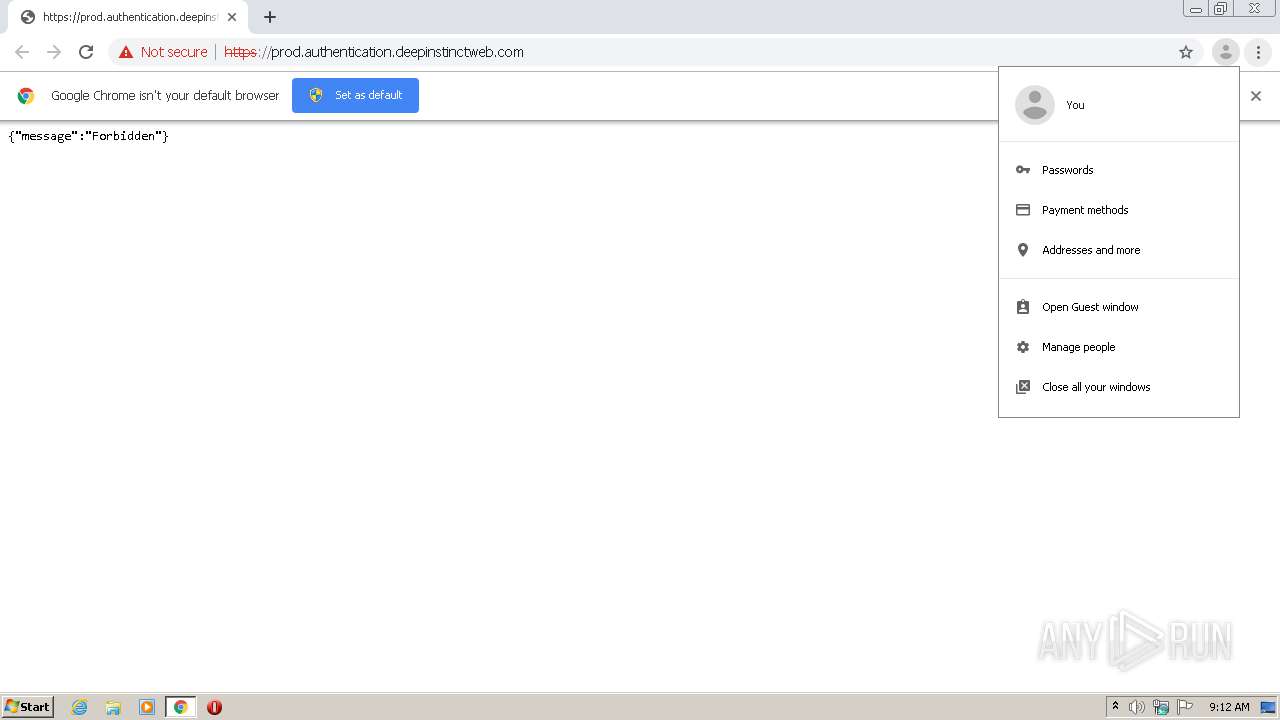
Task: Open the media player taskbar icon
Action: [x=147, y=707]
